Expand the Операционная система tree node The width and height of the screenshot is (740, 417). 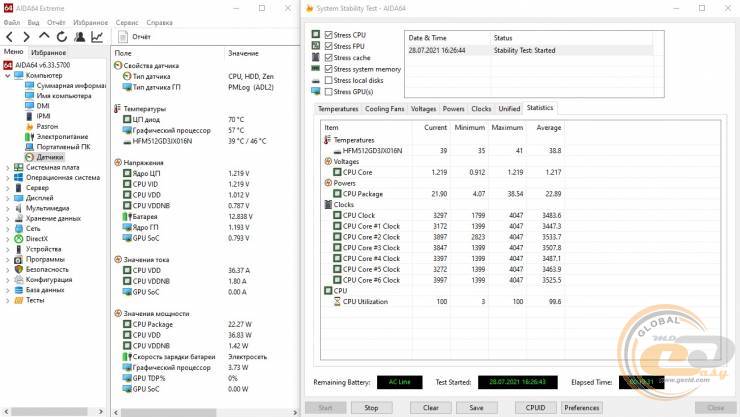point(7,178)
